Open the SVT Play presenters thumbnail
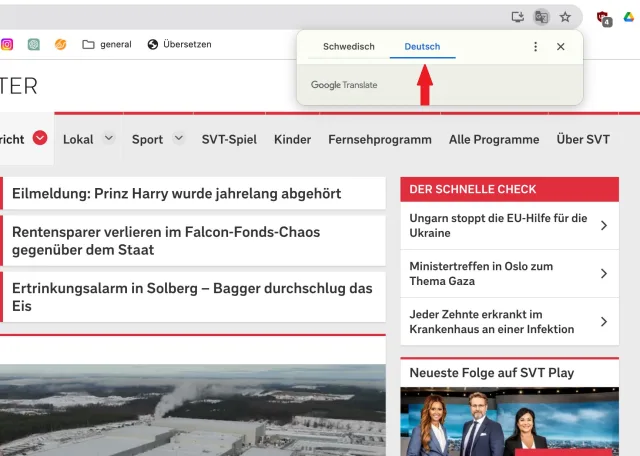This screenshot has width=640, height=456. pyautogui.click(x=509, y=421)
